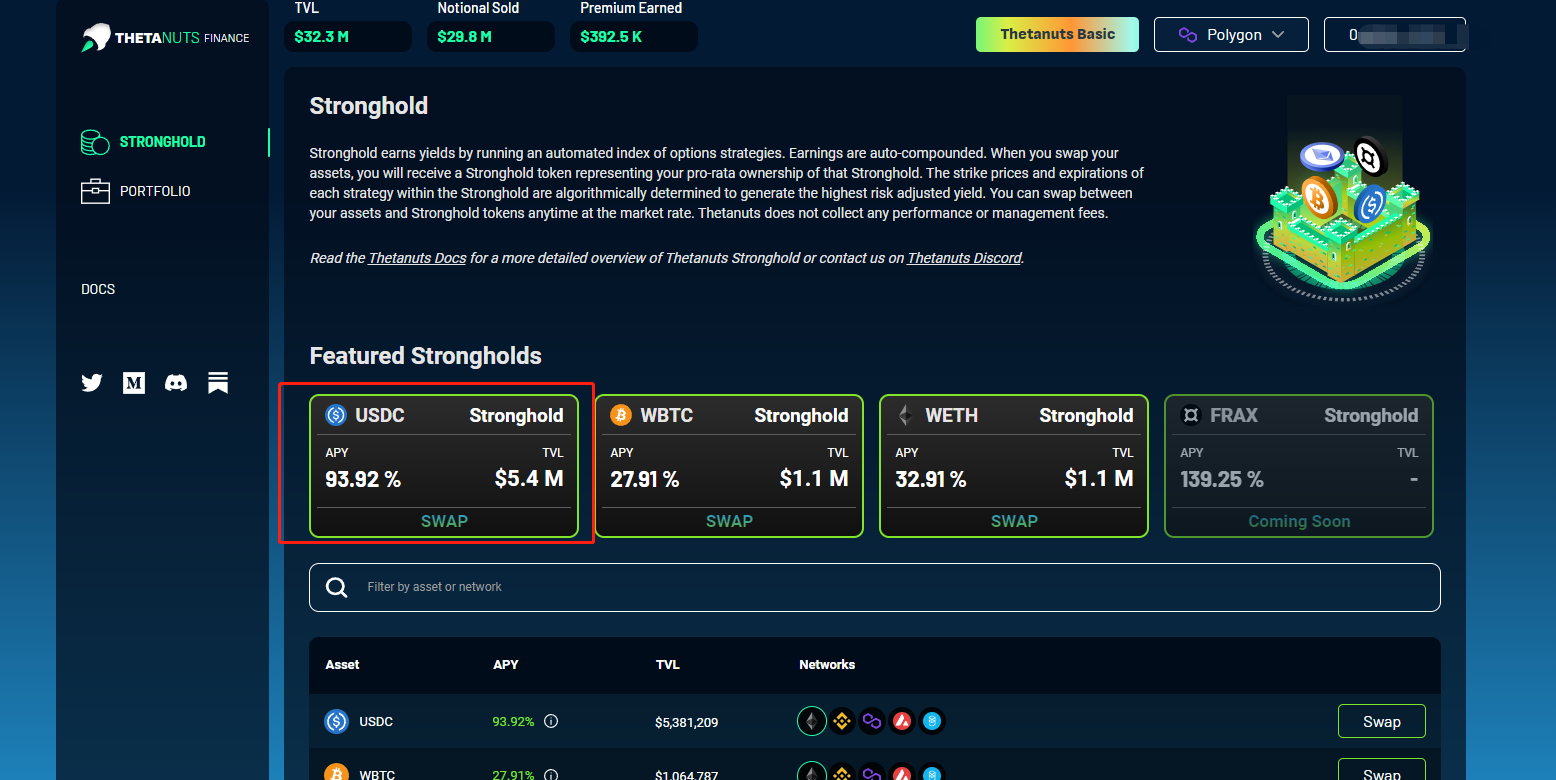
Task: Click SWAP on the WETH Stronghold card
Action: (x=1014, y=521)
